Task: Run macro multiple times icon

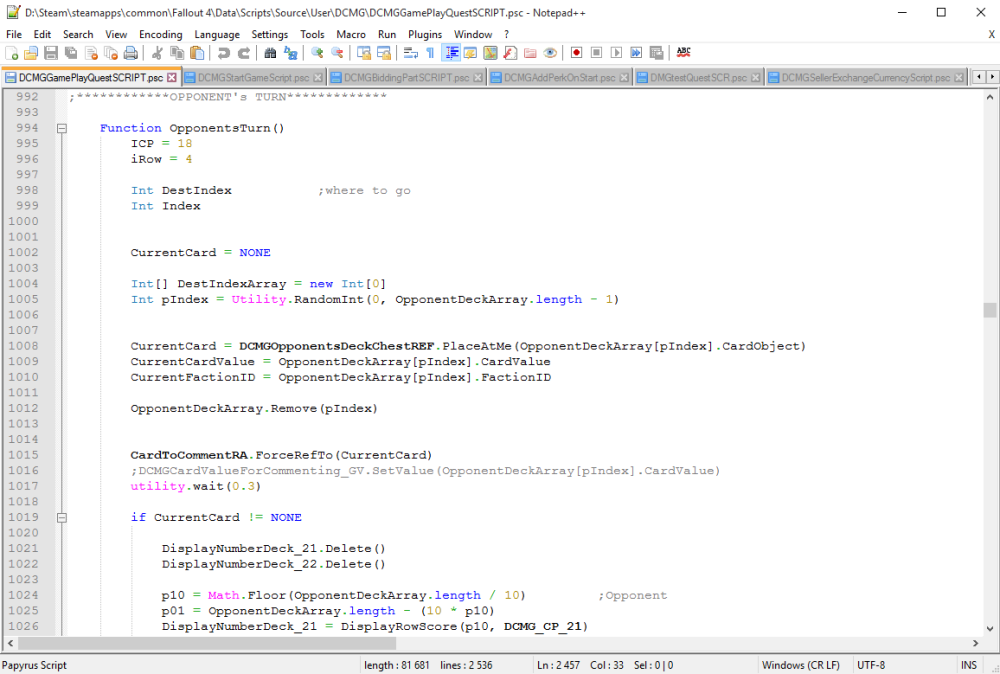Action: pos(636,53)
